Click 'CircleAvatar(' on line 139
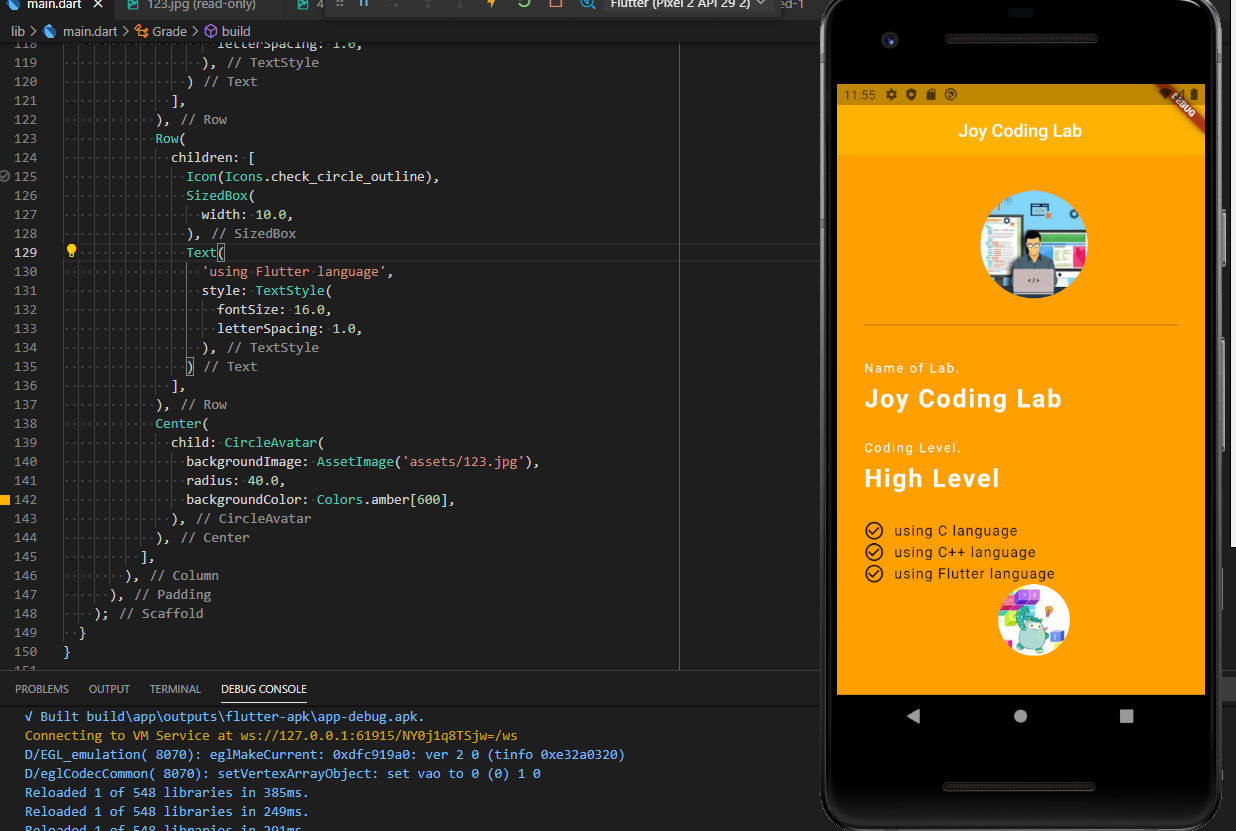 tap(275, 442)
